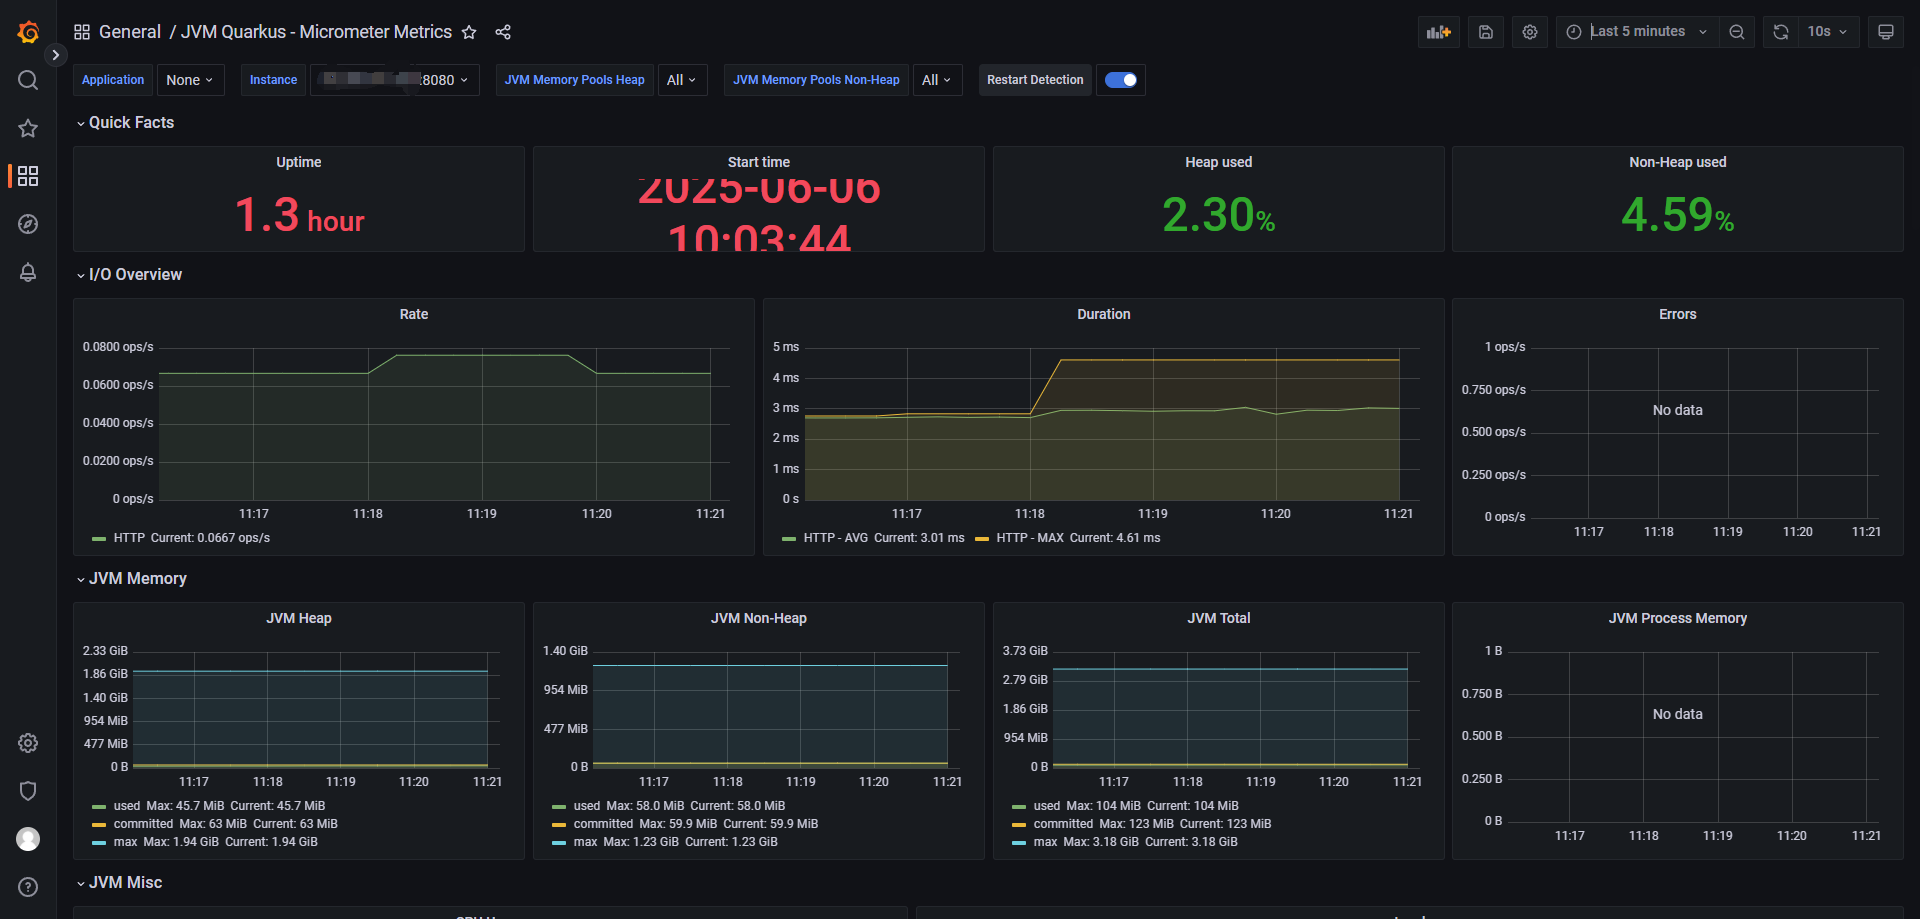Share the dashboard via share icon
Screen dimensions: 1920x919
click(503, 32)
